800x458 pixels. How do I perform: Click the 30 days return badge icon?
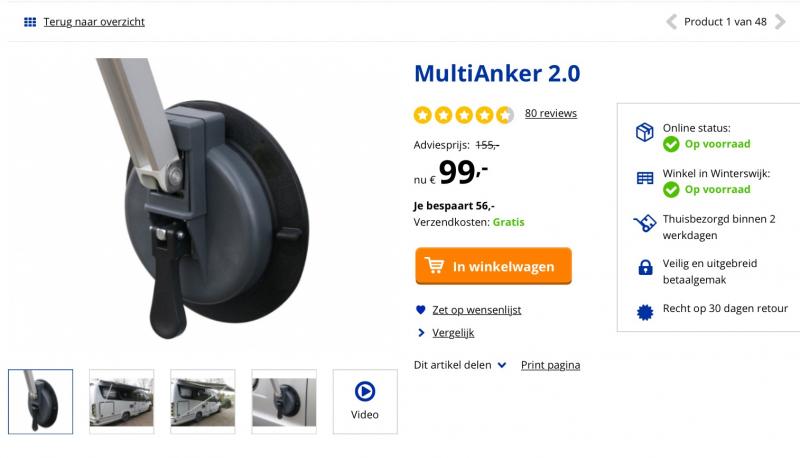click(x=645, y=312)
